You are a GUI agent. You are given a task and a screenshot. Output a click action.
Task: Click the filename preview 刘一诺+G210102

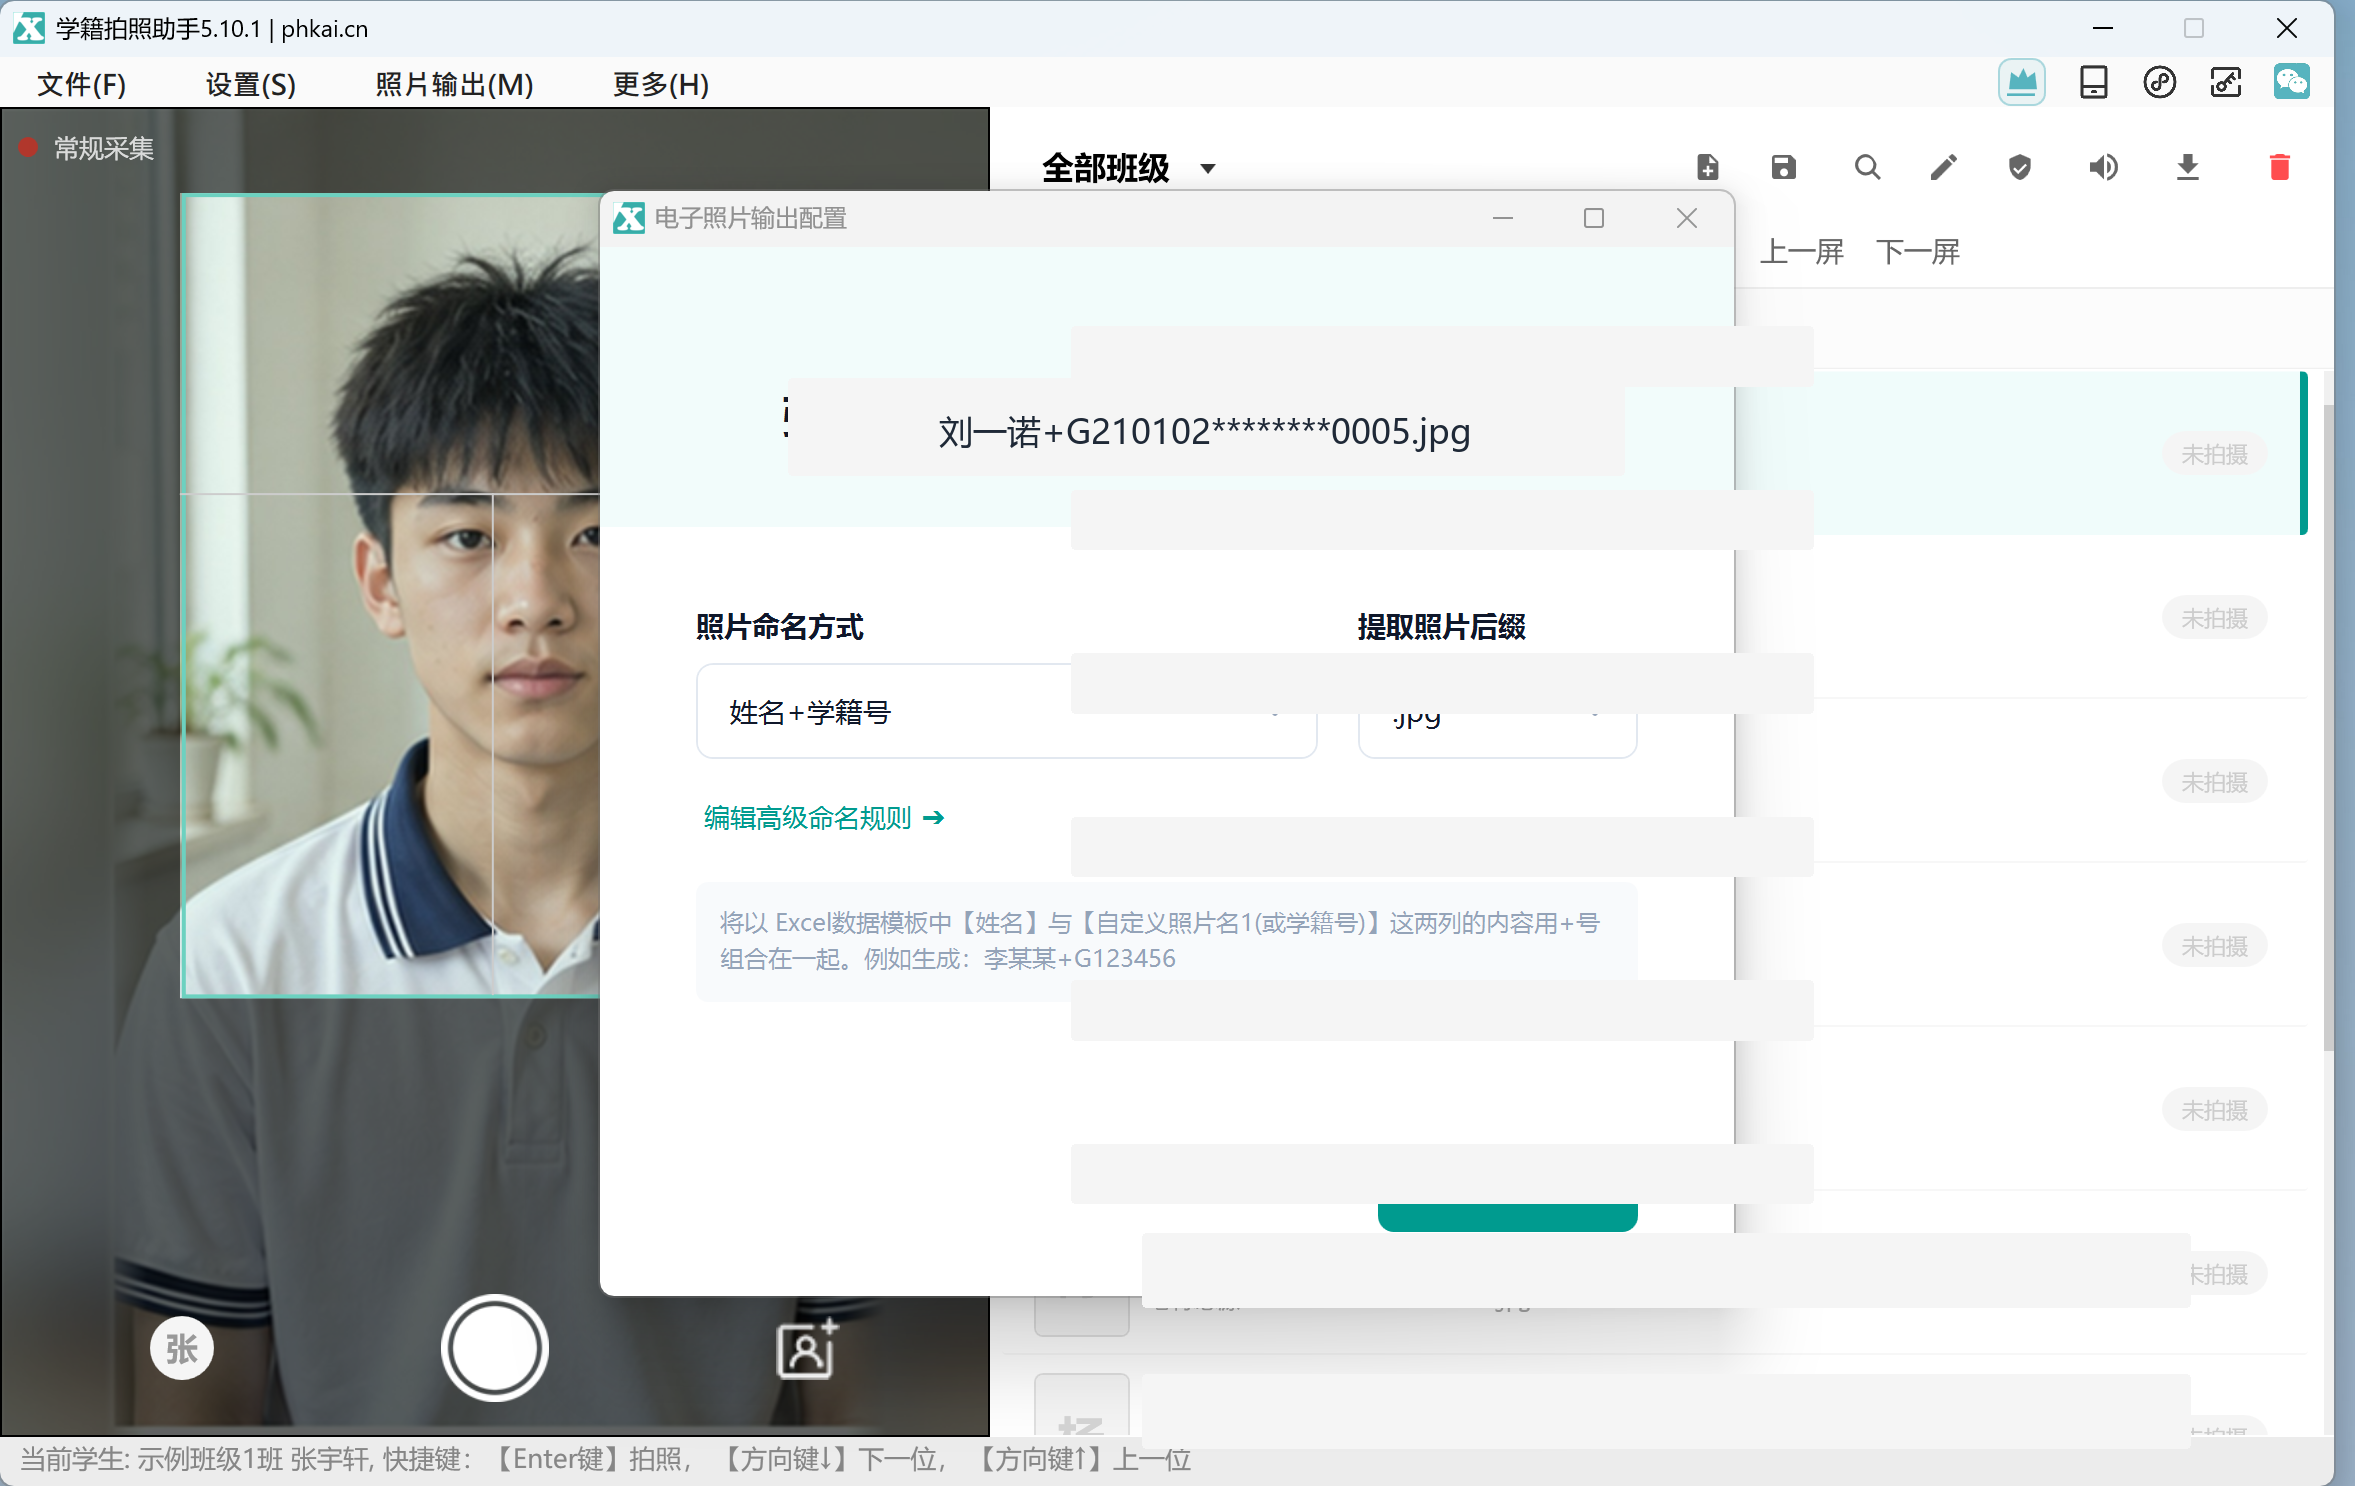click(x=1204, y=431)
